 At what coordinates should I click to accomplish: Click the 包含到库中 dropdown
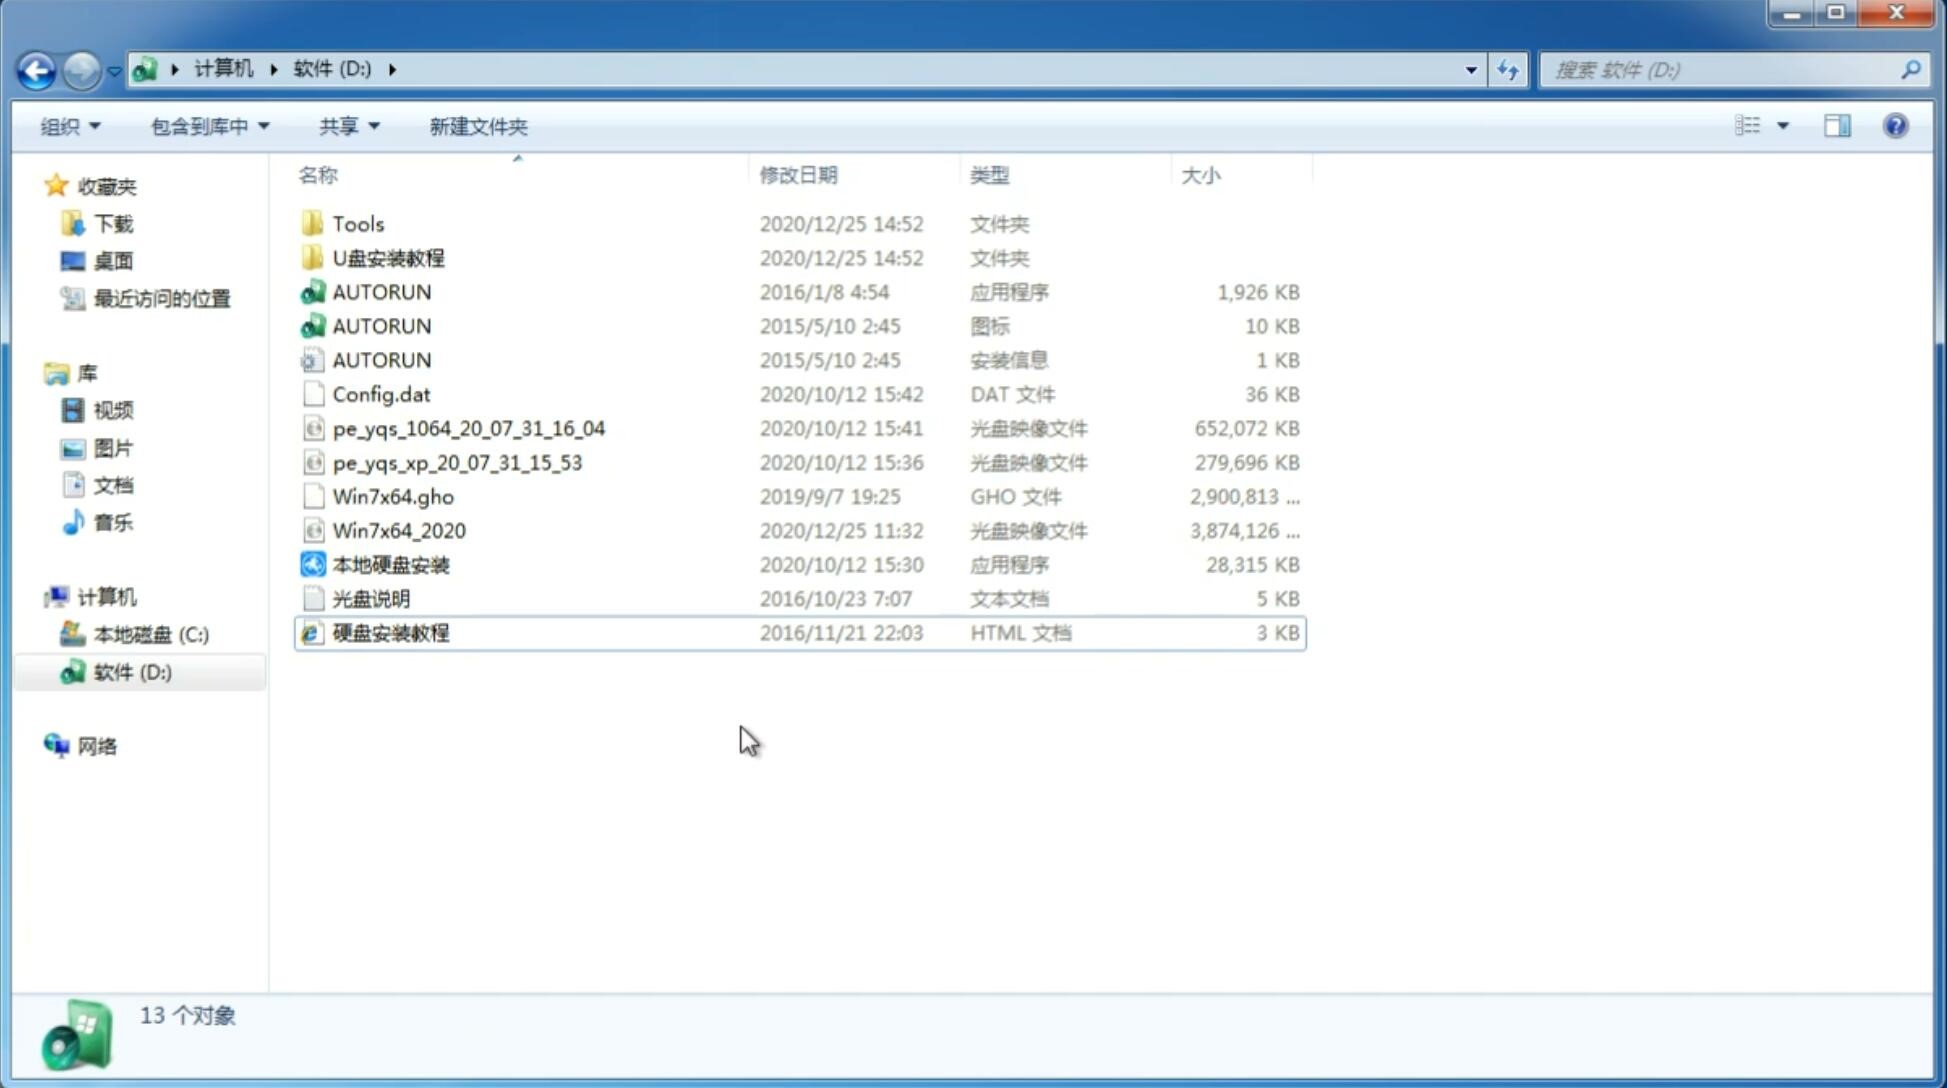[x=206, y=126]
